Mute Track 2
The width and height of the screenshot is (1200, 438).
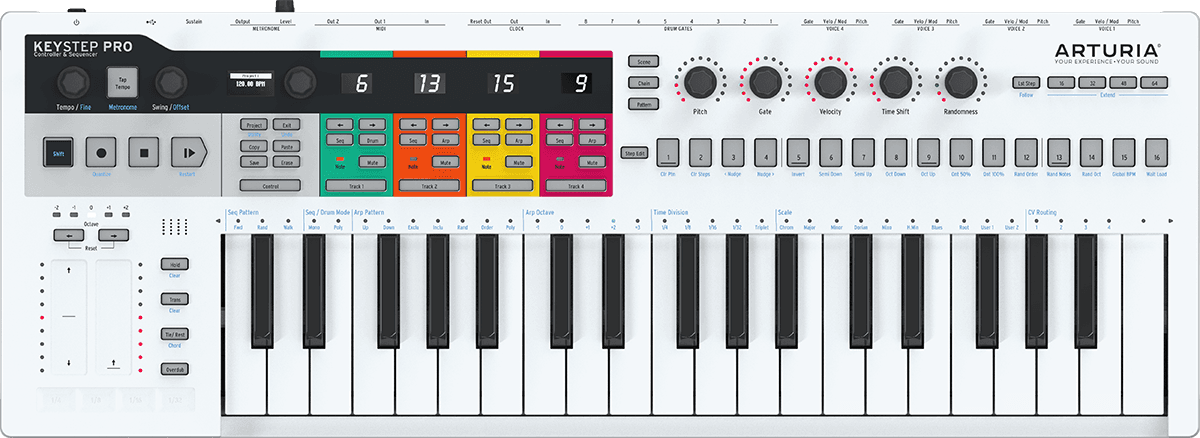click(x=444, y=161)
